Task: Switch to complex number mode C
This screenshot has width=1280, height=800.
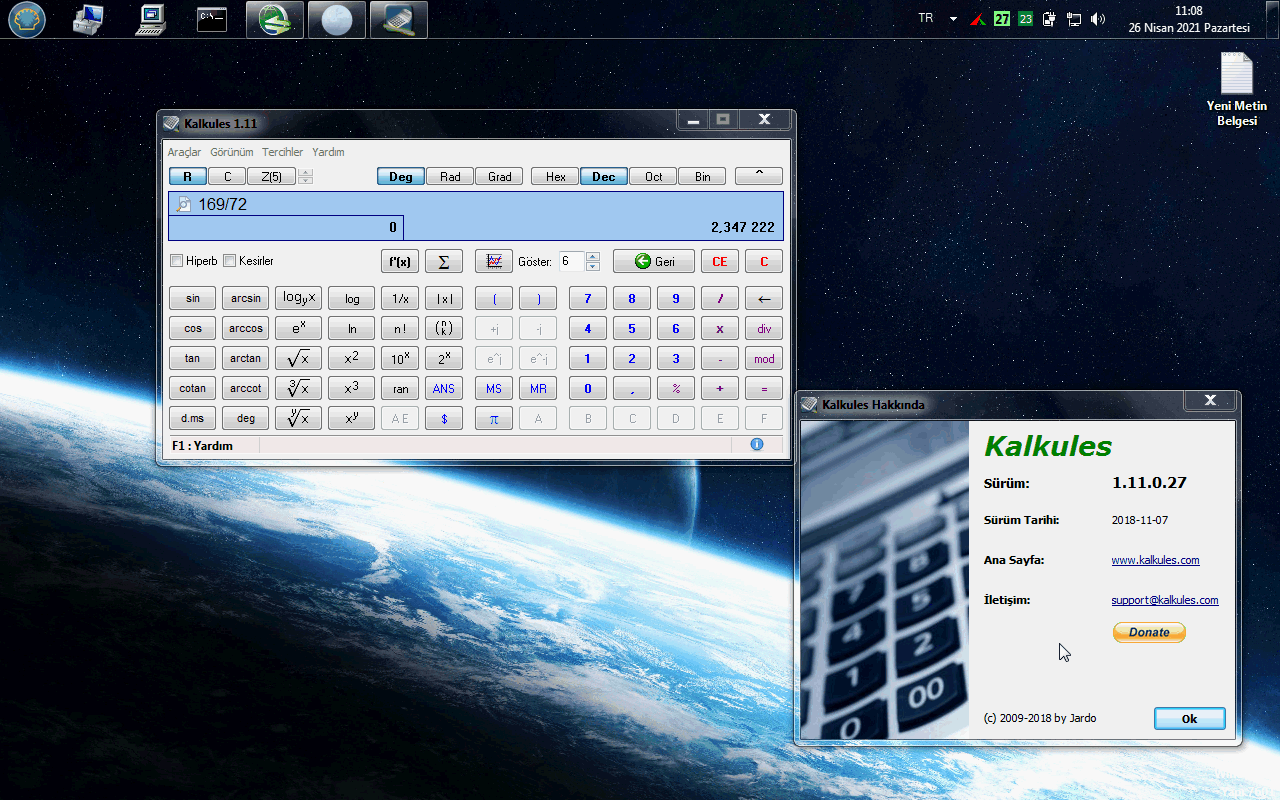Action: click(227, 176)
